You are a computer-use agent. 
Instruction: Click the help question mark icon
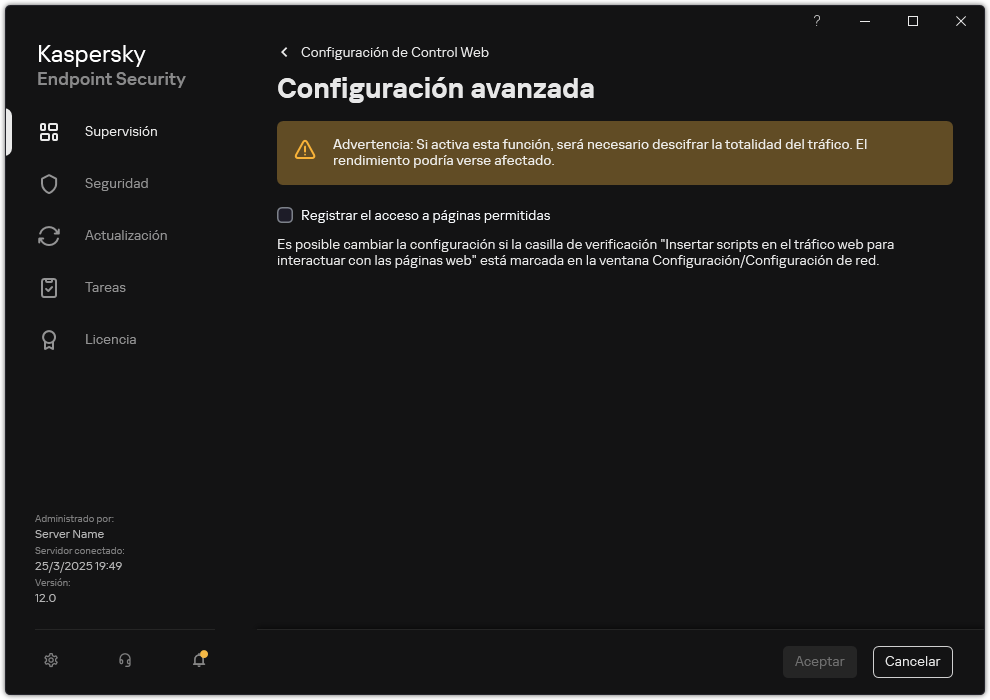(x=816, y=21)
